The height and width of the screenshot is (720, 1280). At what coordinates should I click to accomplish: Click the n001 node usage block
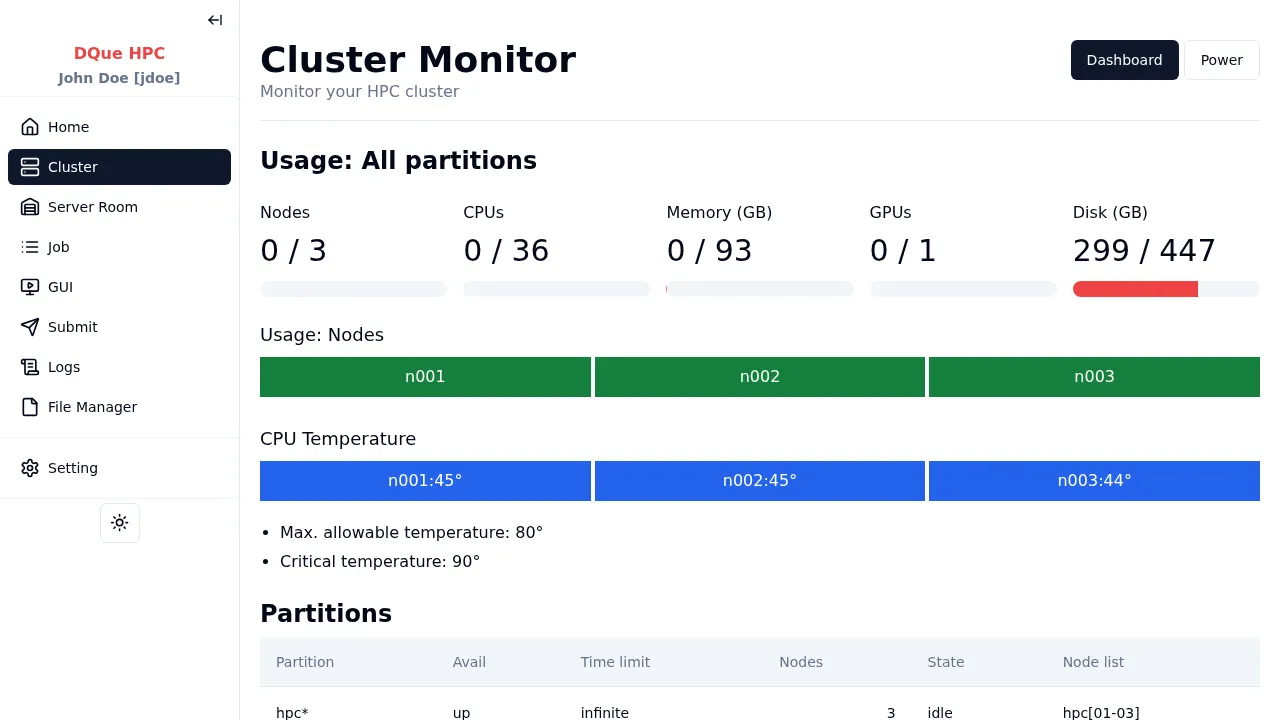click(x=425, y=377)
